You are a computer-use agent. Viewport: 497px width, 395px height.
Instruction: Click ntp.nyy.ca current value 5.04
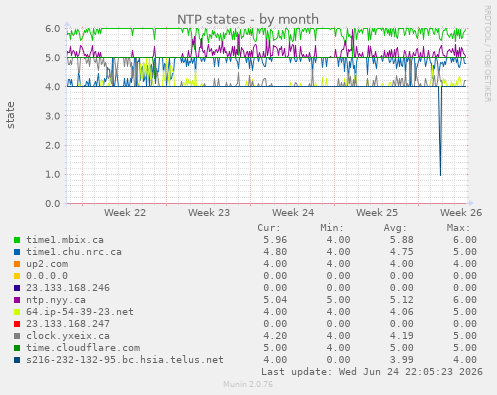[275, 300]
